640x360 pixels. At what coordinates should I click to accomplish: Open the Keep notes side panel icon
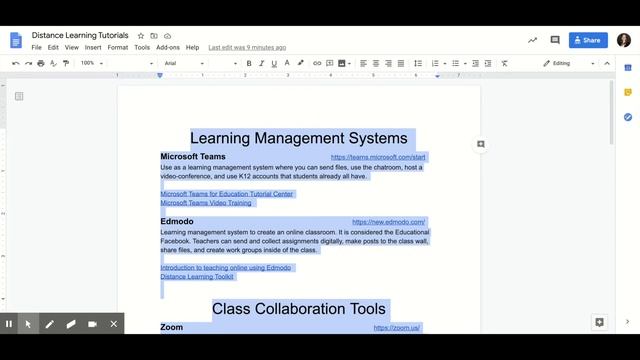pyautogui.click(x=628, y=92)
